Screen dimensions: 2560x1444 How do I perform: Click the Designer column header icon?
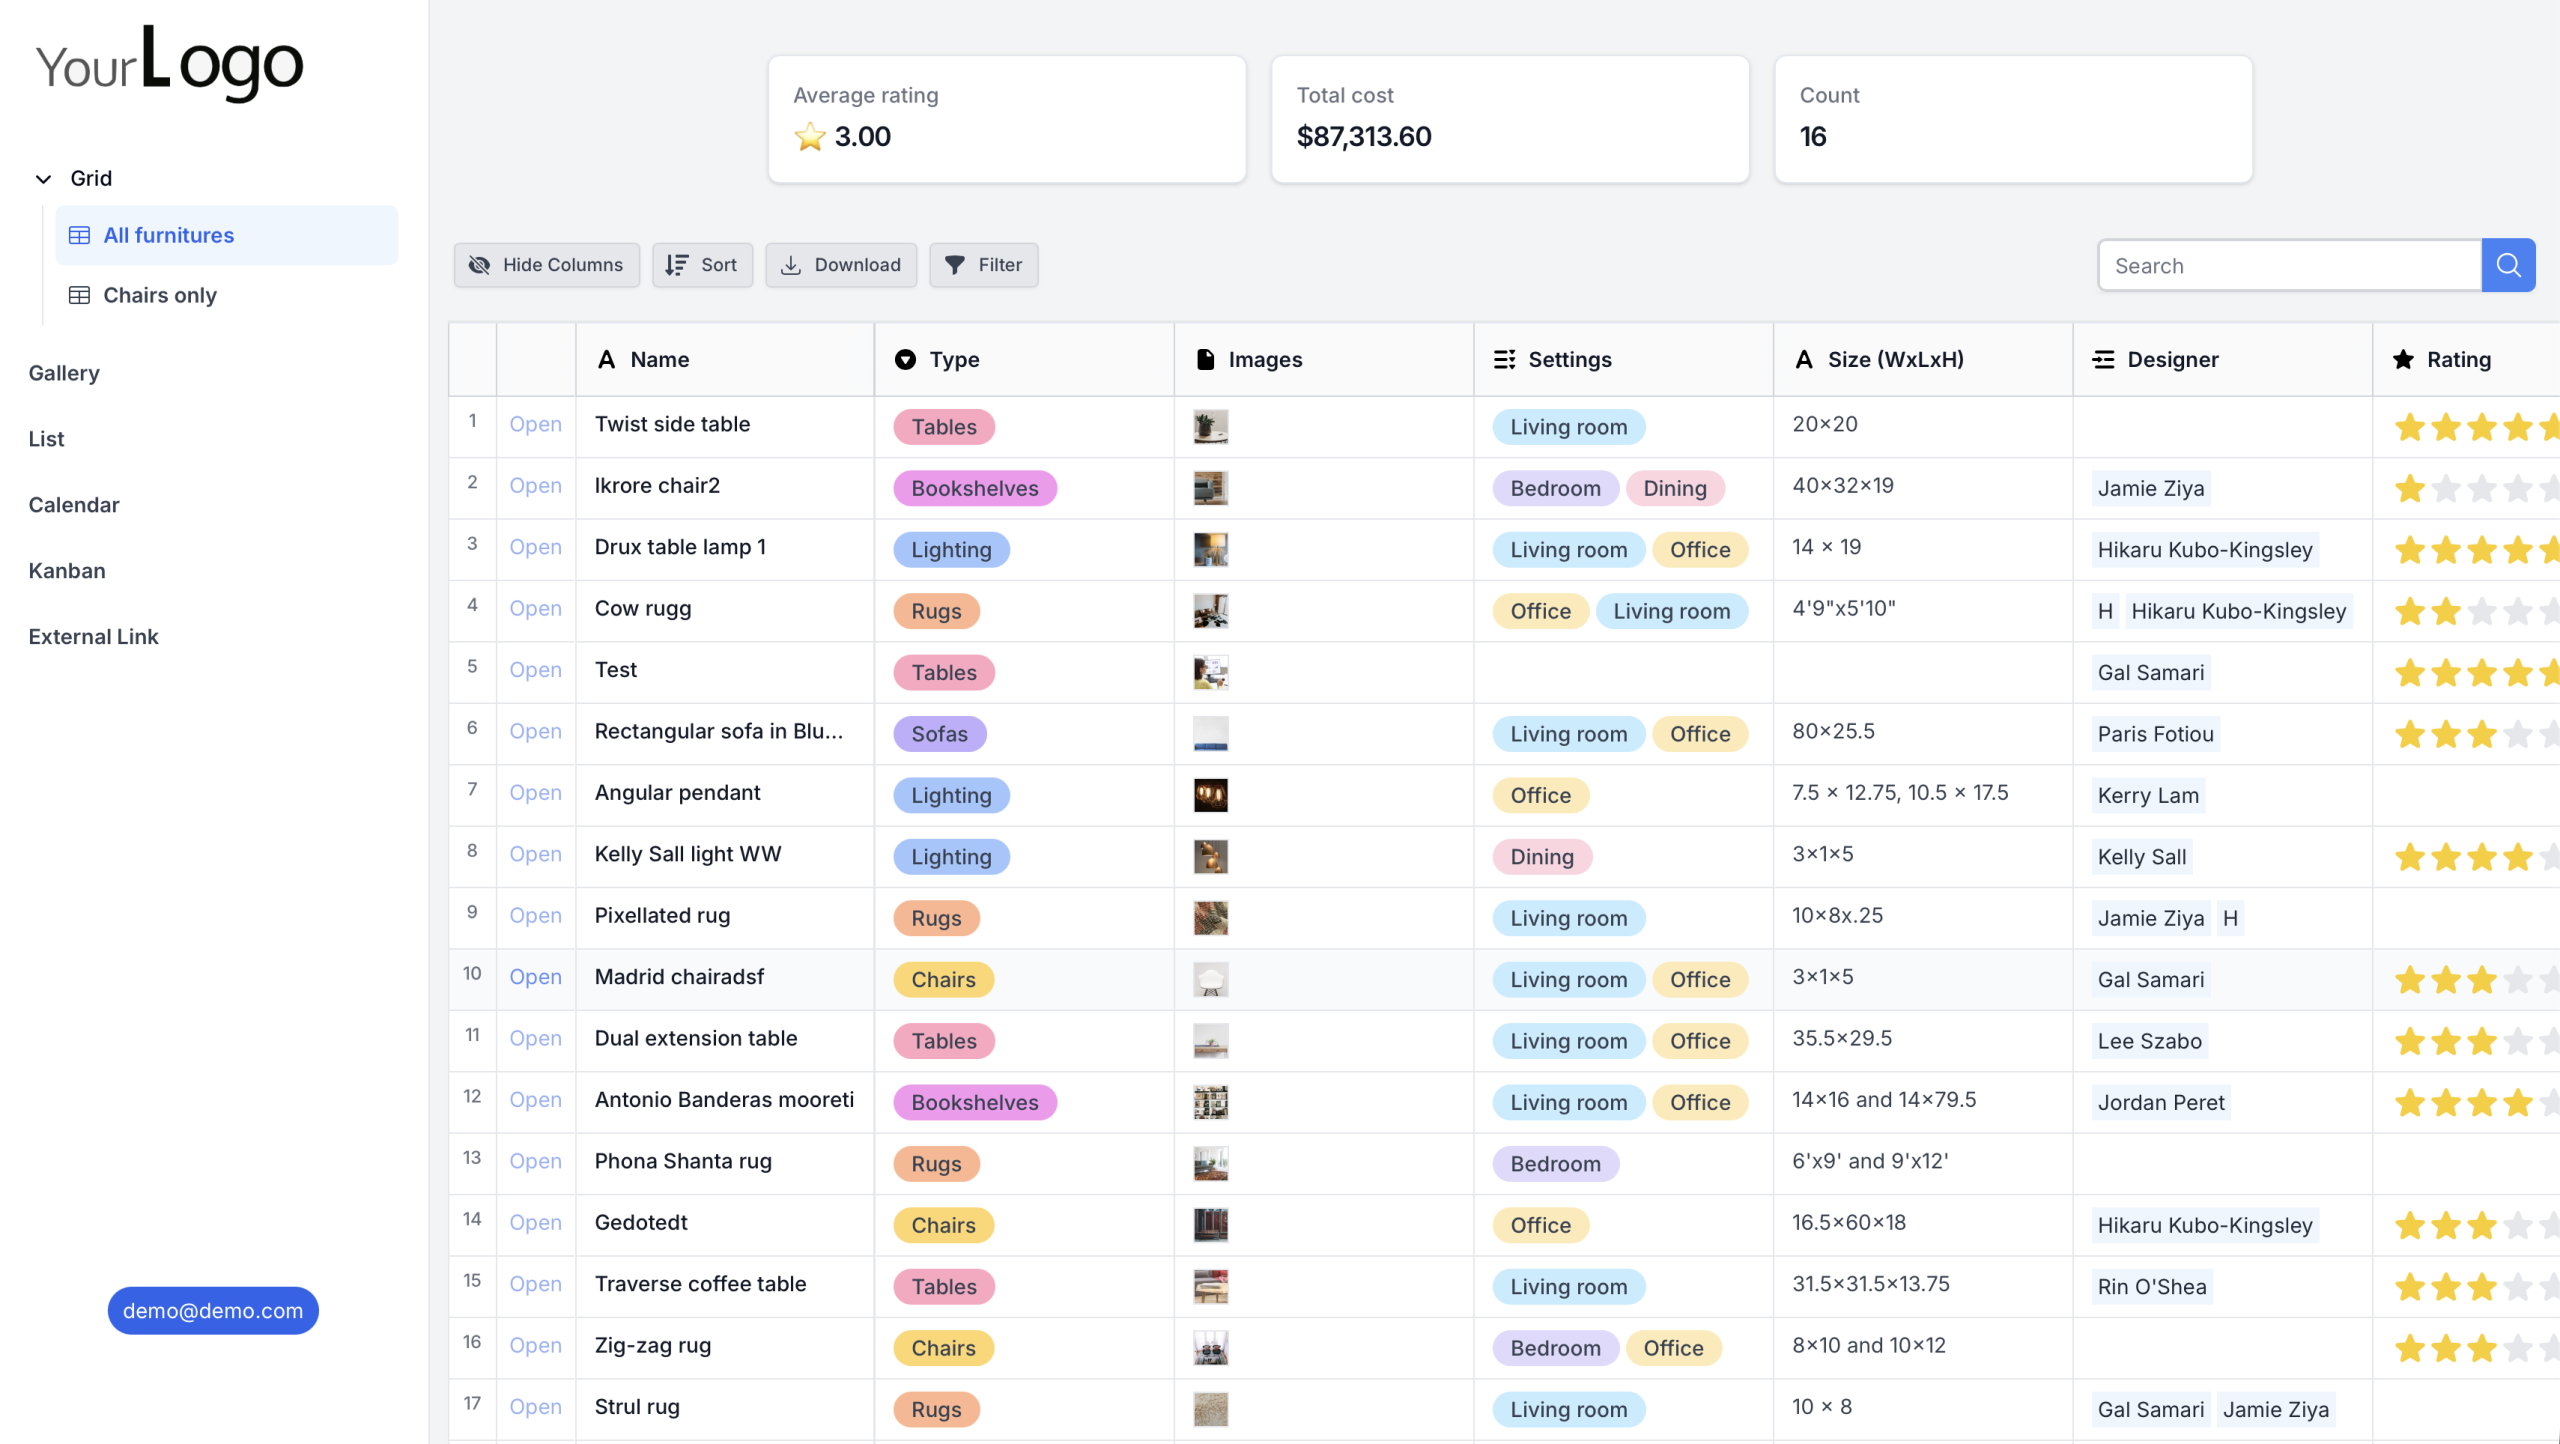tap(2104, 359)
